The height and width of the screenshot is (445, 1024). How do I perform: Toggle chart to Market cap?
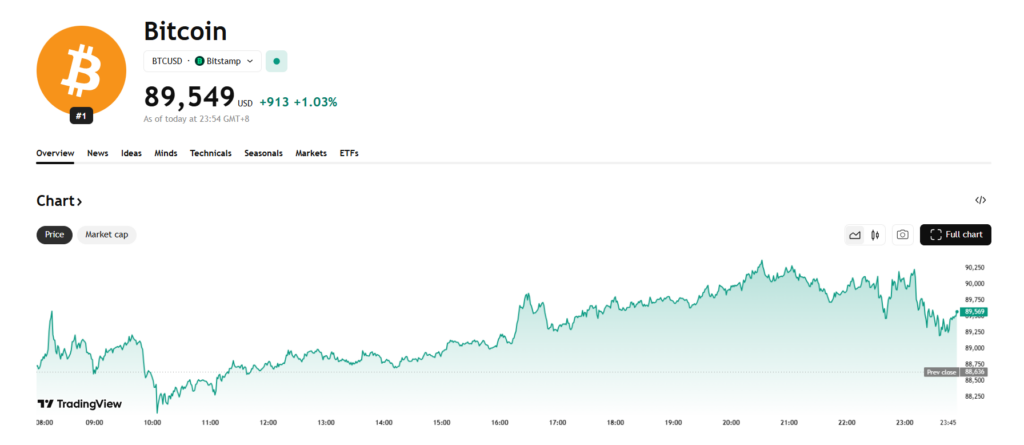106,234
